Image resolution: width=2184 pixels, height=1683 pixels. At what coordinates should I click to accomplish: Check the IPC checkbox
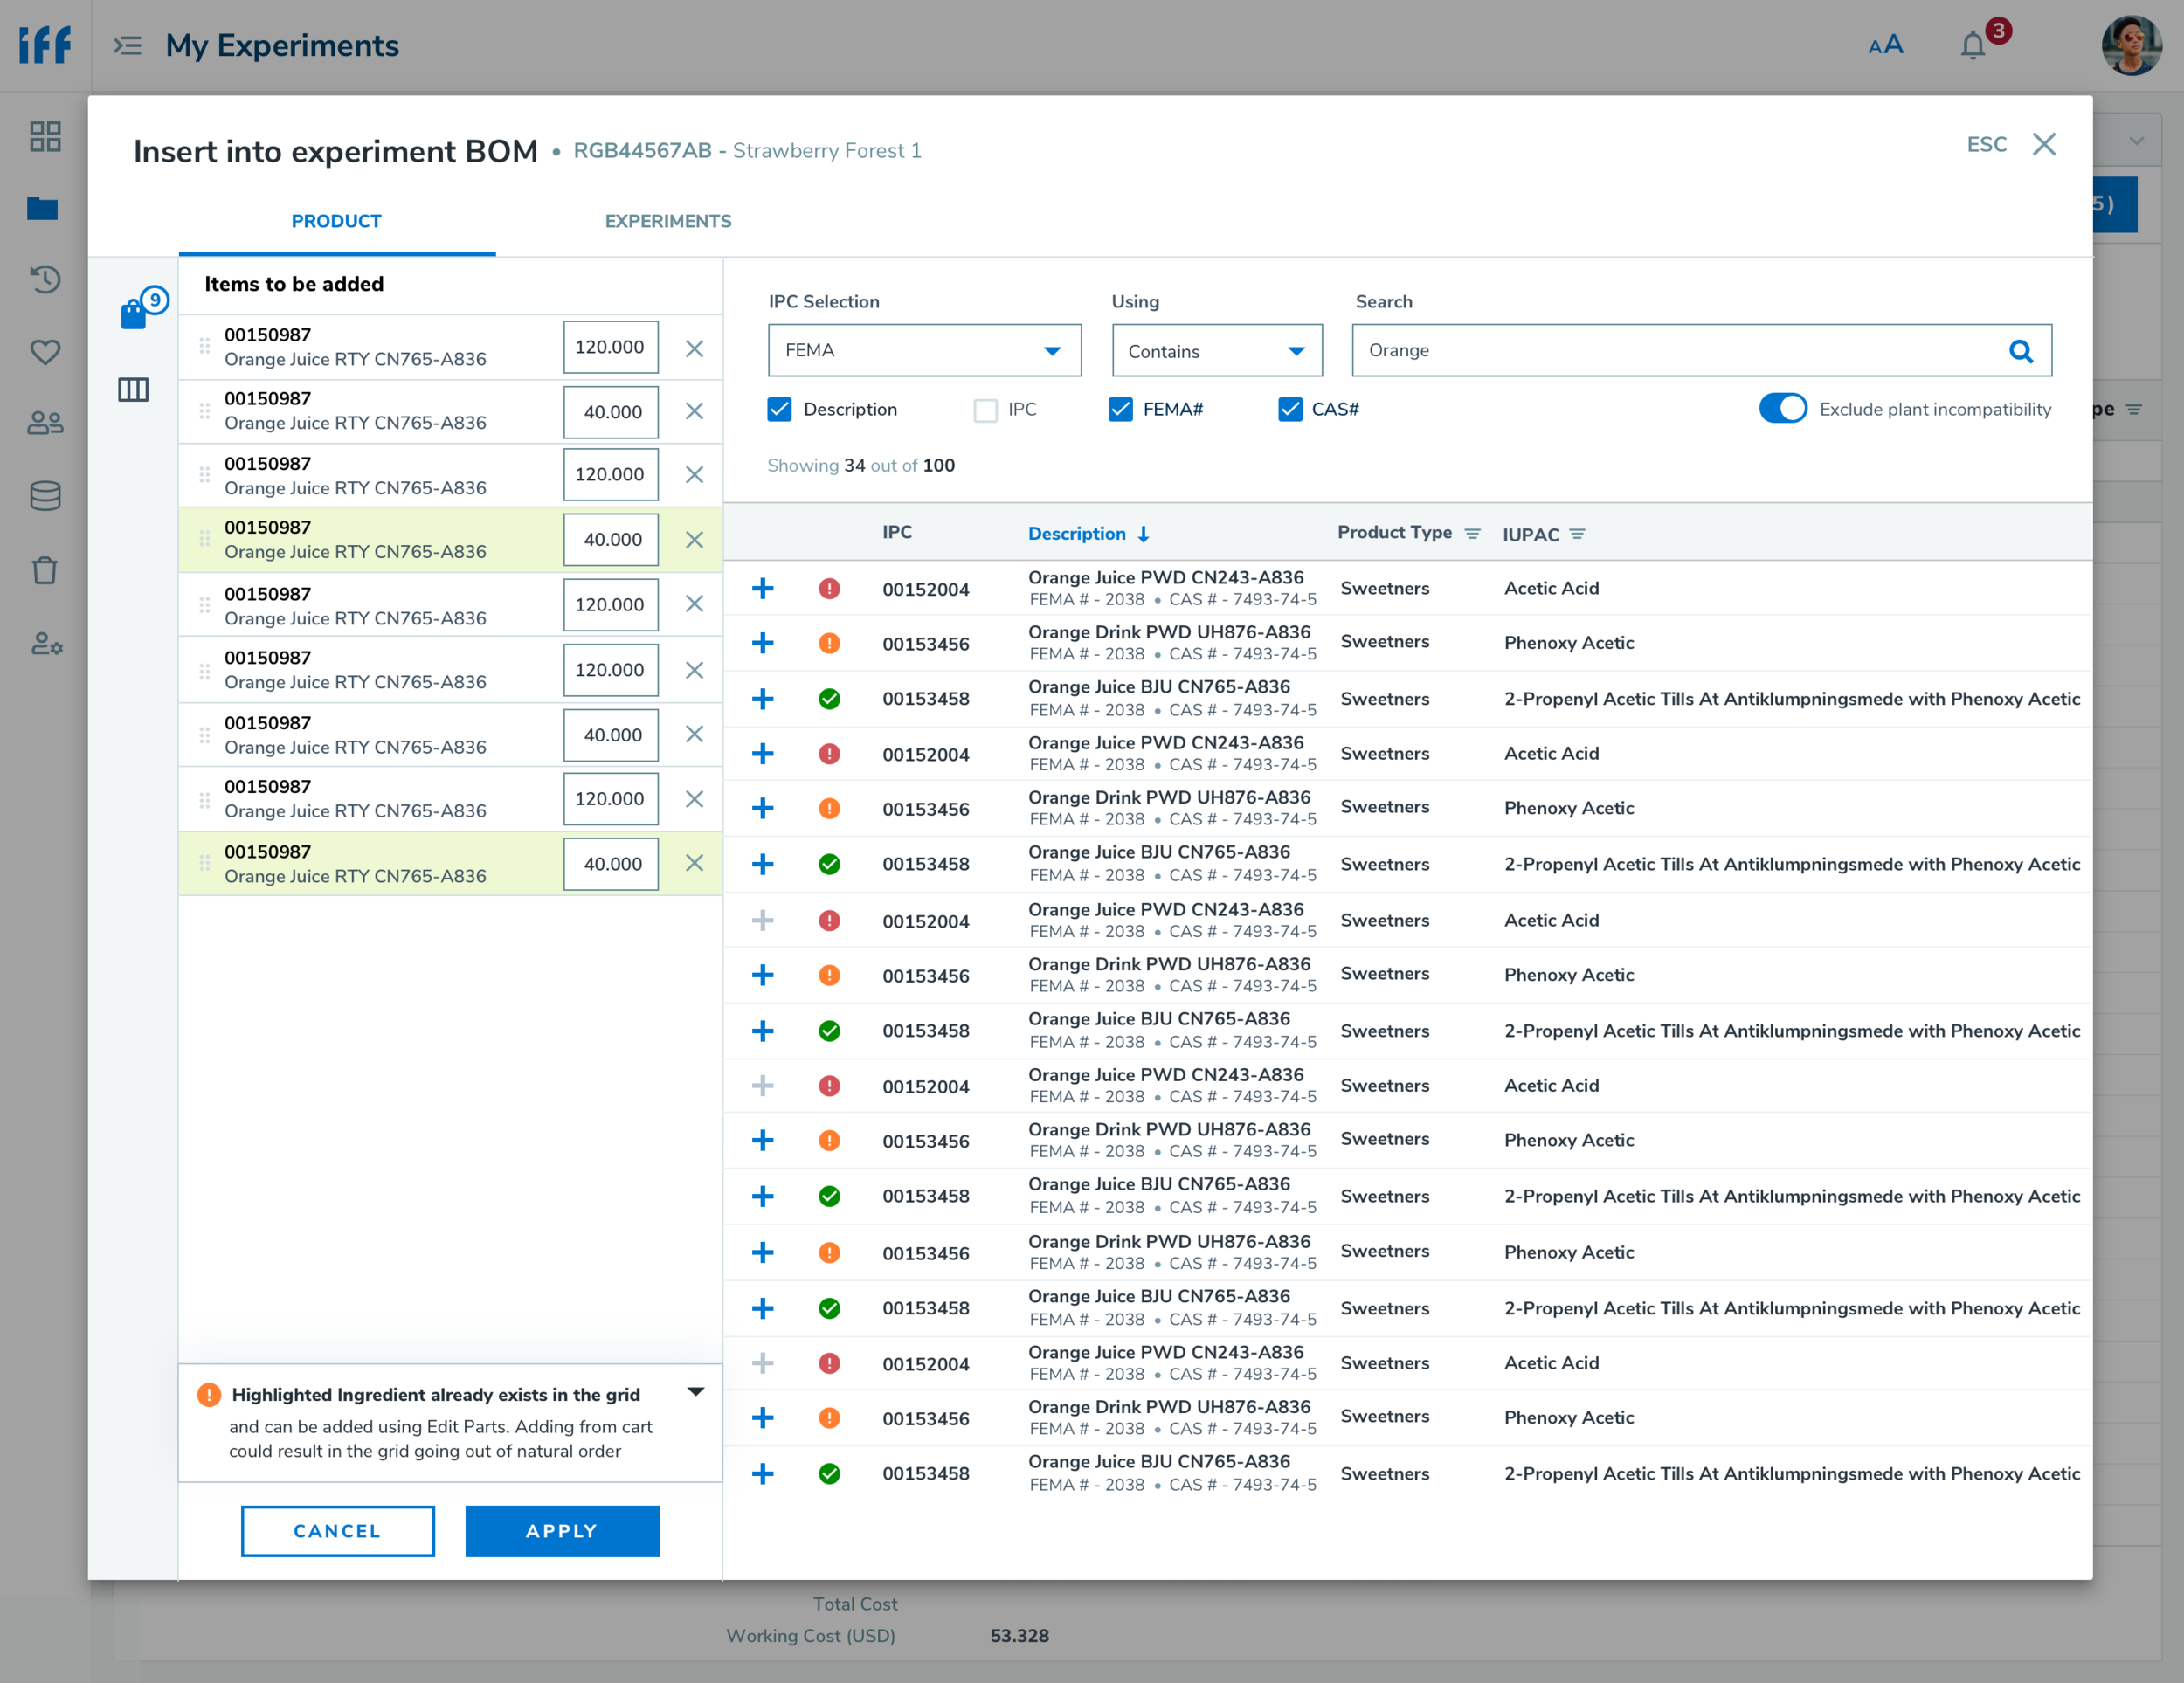[x=985, y=410]
